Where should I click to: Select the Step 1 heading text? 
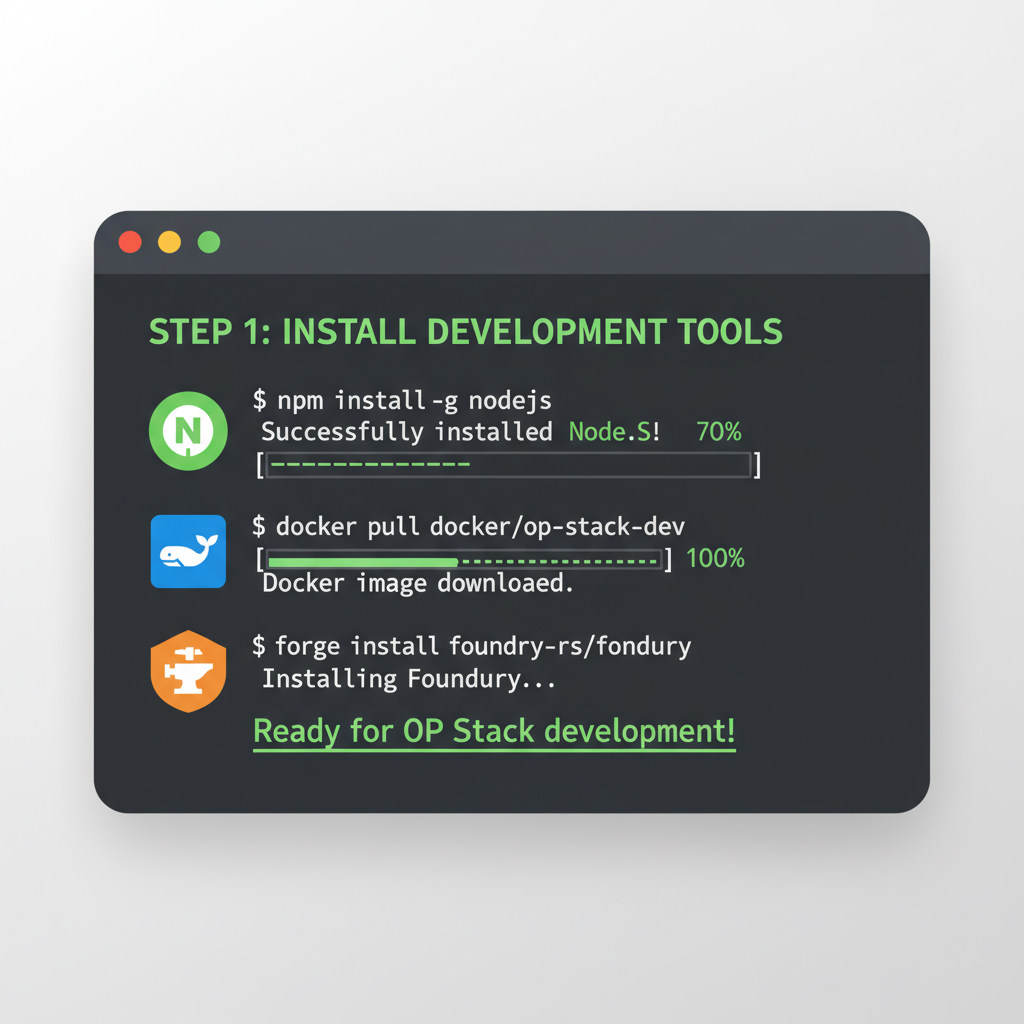pyautogui.click(x=467, y=331)
